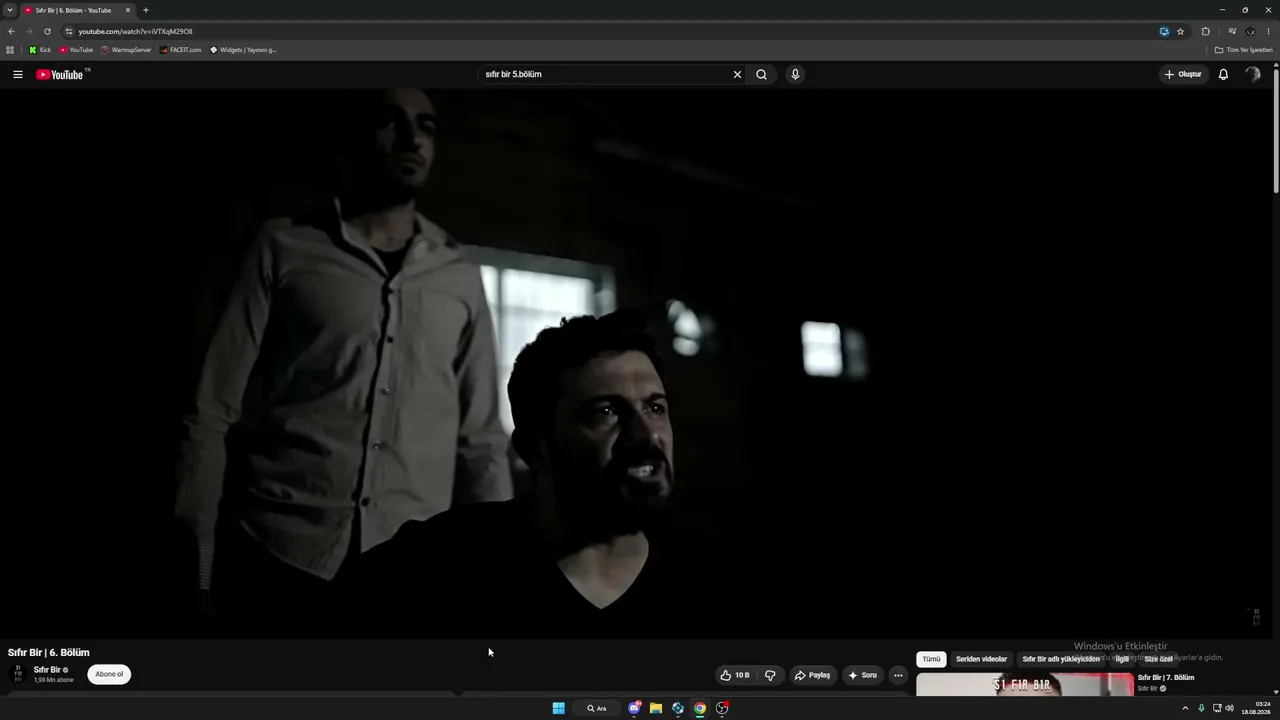Click the Sıfır Bir 7. Bölüm thumbnail
This screenshot has height=720, width=1280.
[x=1025, y=685]
